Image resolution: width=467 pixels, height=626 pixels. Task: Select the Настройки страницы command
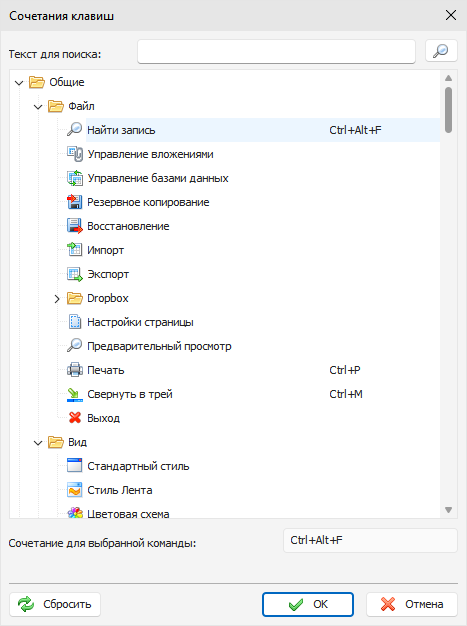(140, 322)
